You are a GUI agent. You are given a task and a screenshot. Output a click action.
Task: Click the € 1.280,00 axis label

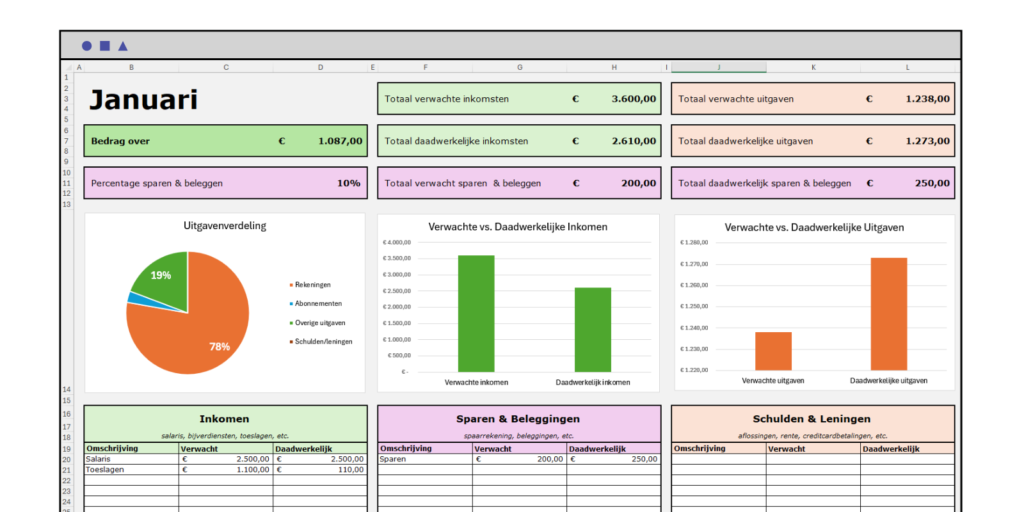click(694, 242)
